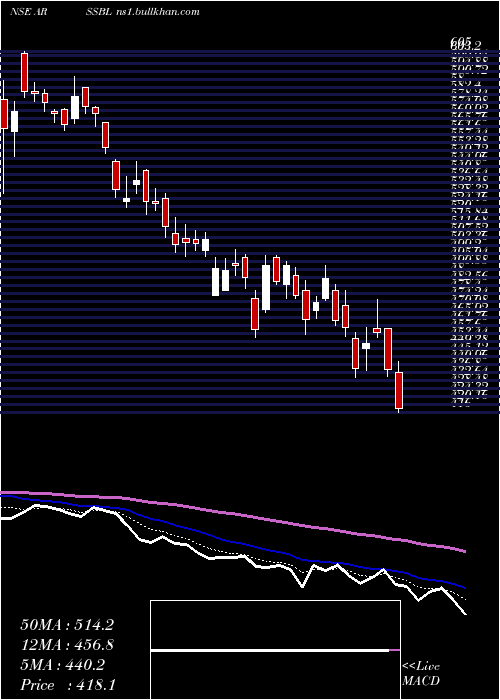Click the "12MA : 456.8" readout

coord(67,645)
